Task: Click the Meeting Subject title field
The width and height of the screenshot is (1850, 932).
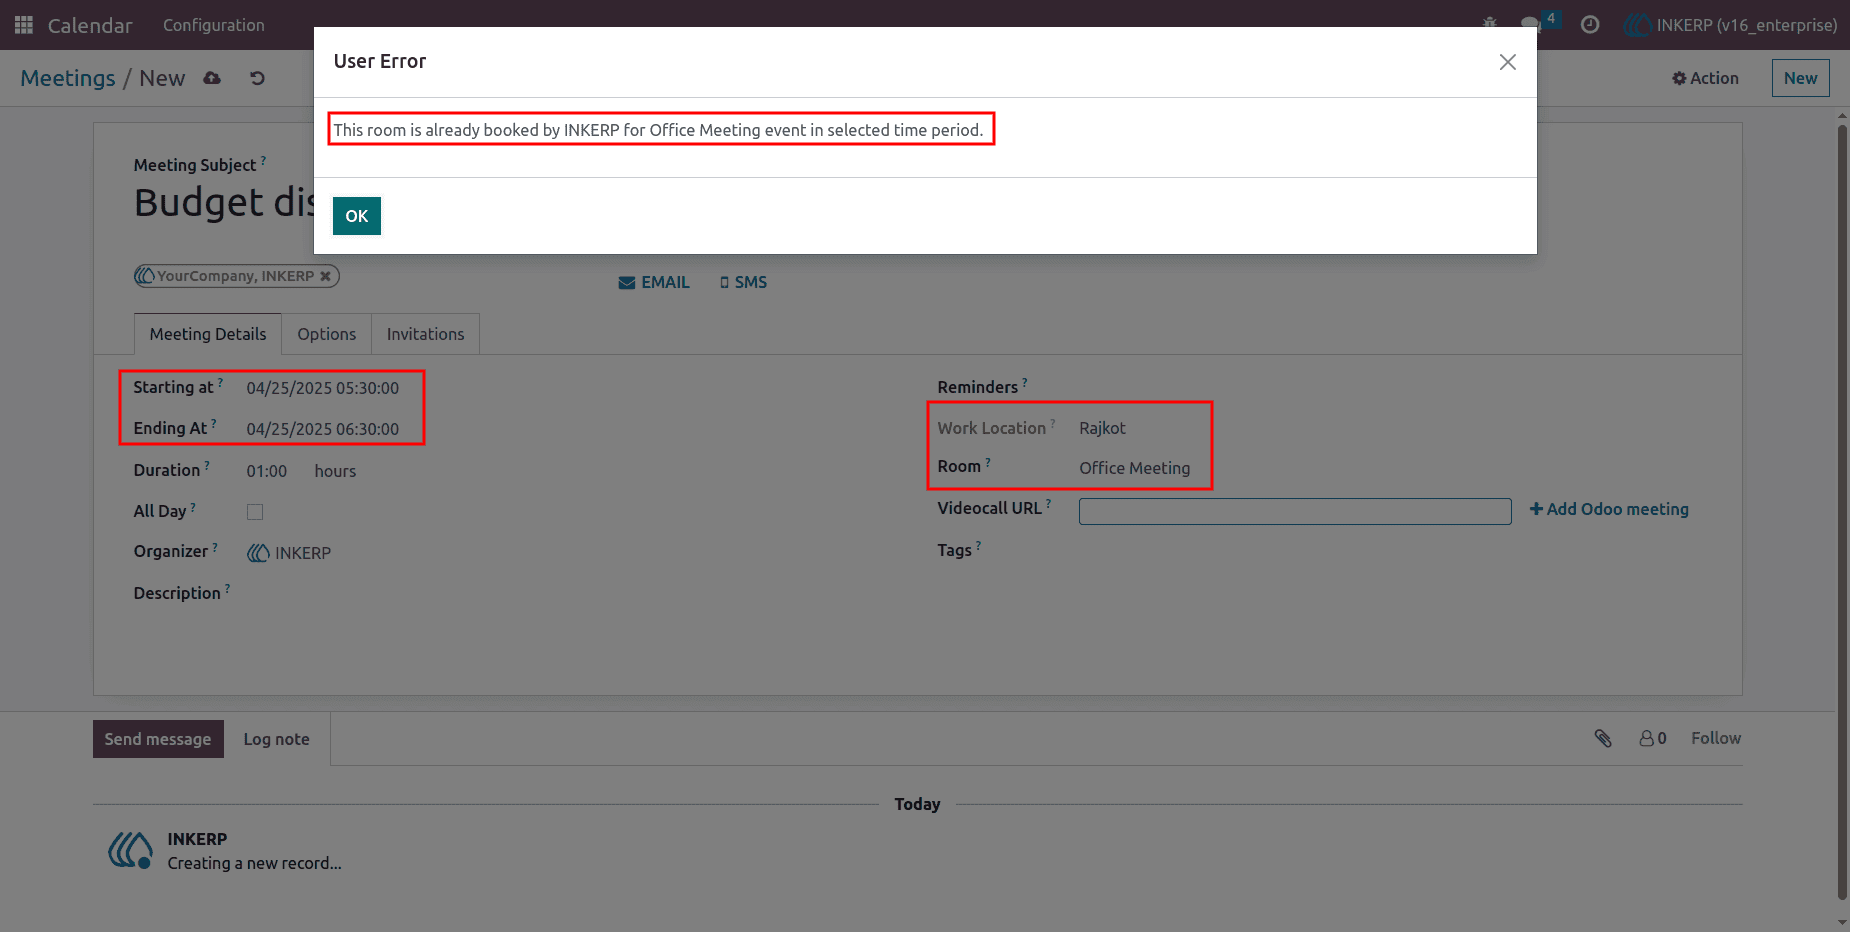Action: pyautogui.click(x=225, y=203)
